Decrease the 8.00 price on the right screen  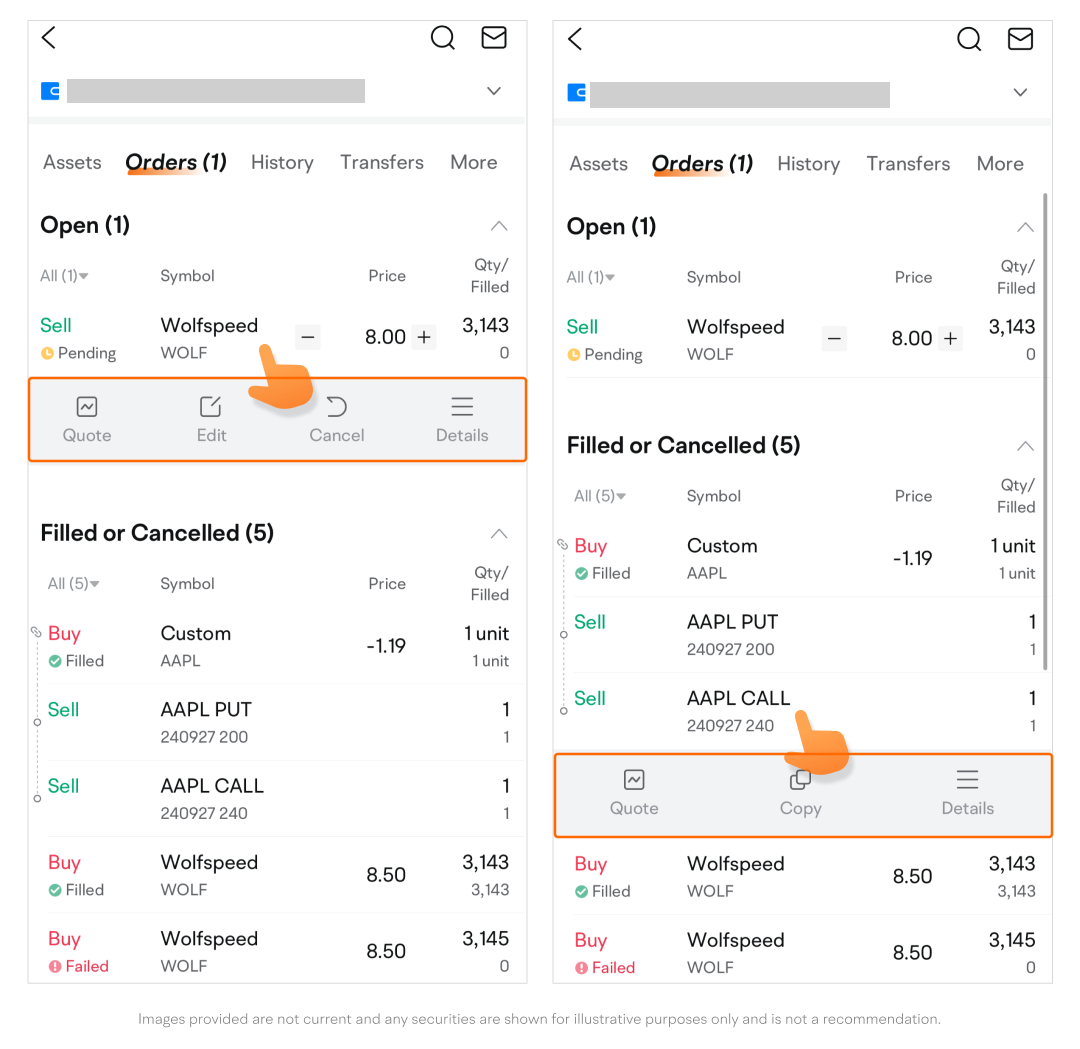(x=835, y=339)
